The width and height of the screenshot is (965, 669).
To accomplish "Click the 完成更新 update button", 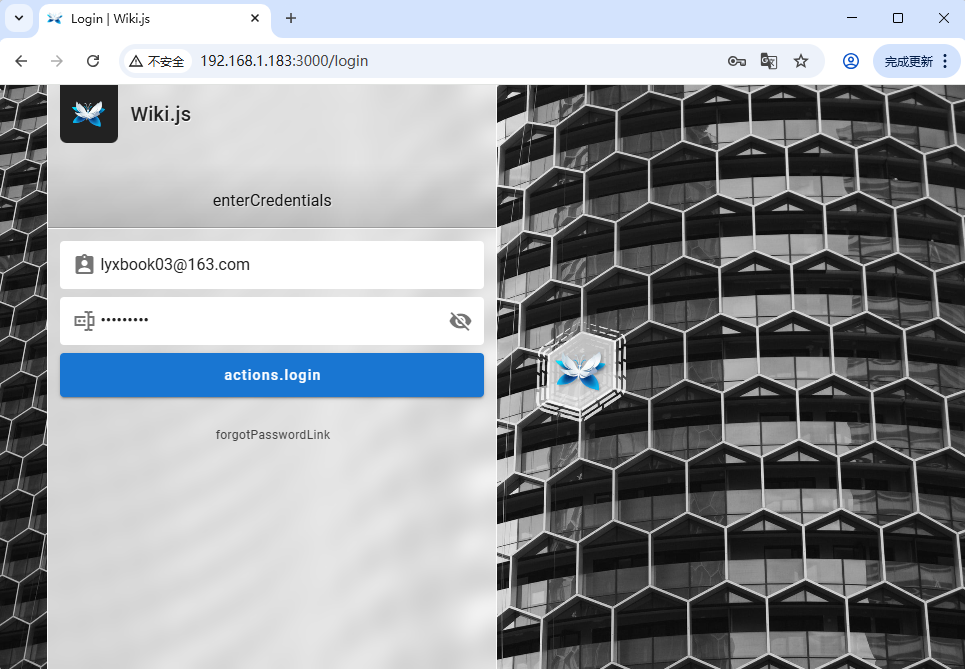I will click(908, 62).
